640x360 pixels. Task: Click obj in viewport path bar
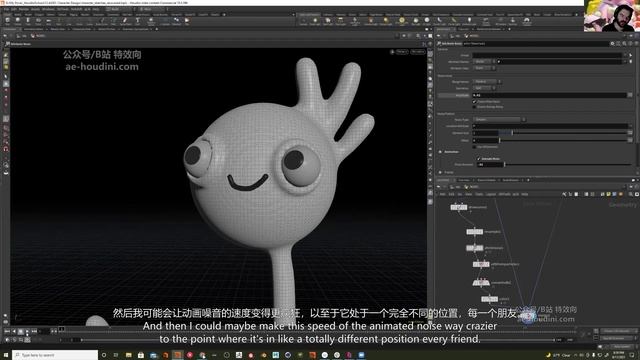coord(24,36)
